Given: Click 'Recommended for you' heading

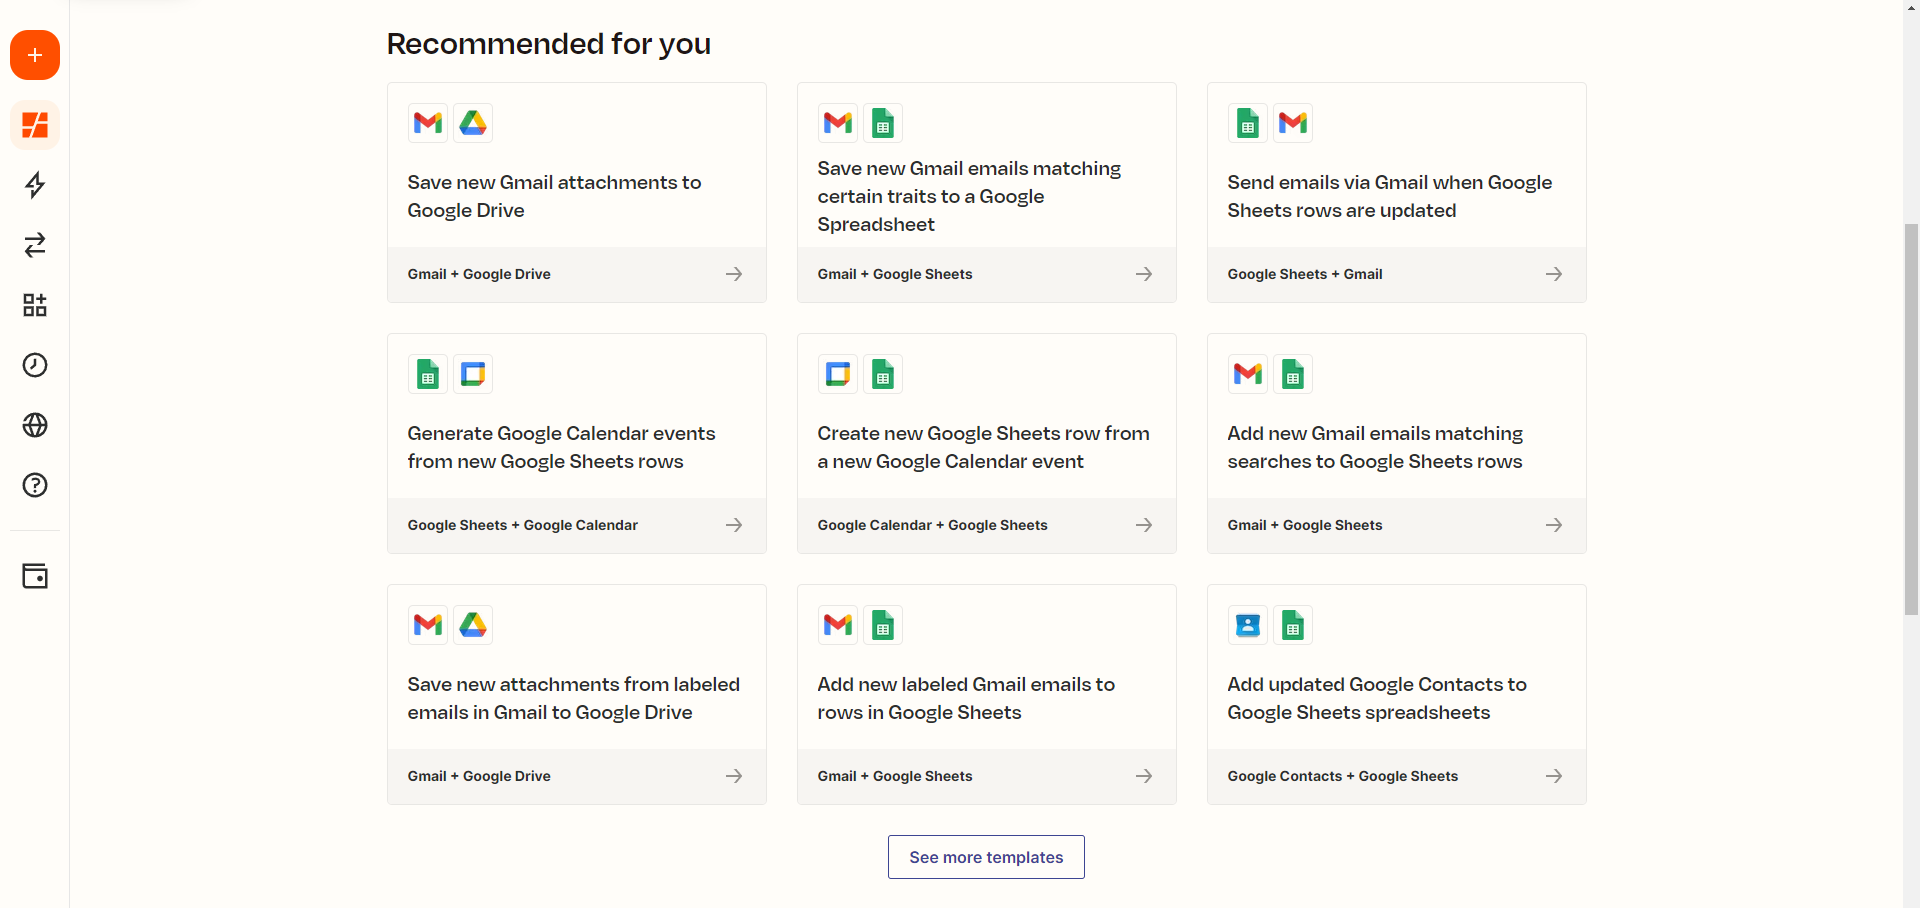Looking at the screenshot, I should pyautogui.click(x=549, y=44).
